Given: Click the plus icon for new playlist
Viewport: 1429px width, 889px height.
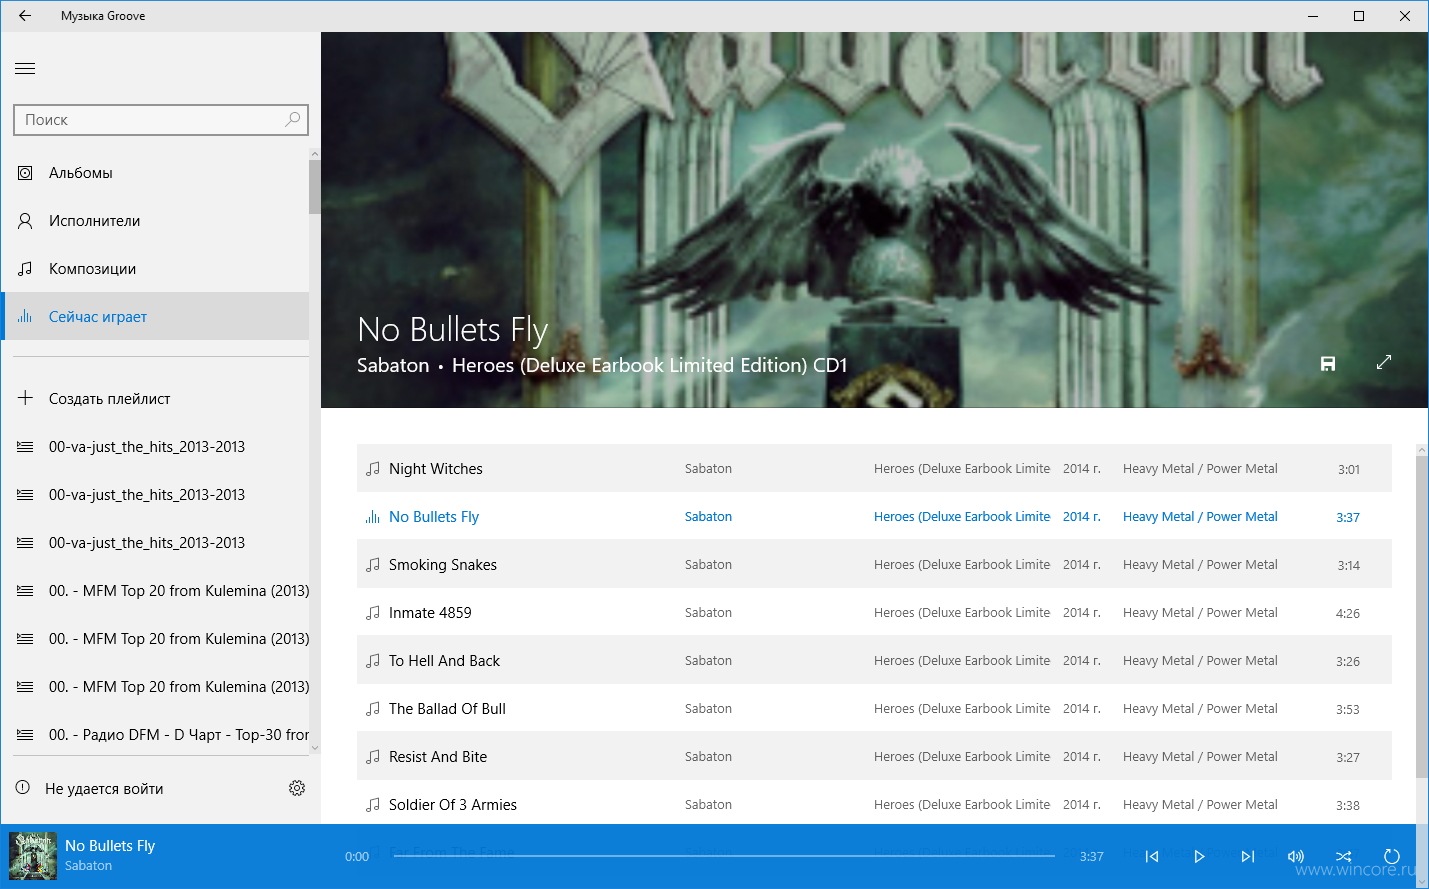Looking at the screenshot, I should click(25, 398).
